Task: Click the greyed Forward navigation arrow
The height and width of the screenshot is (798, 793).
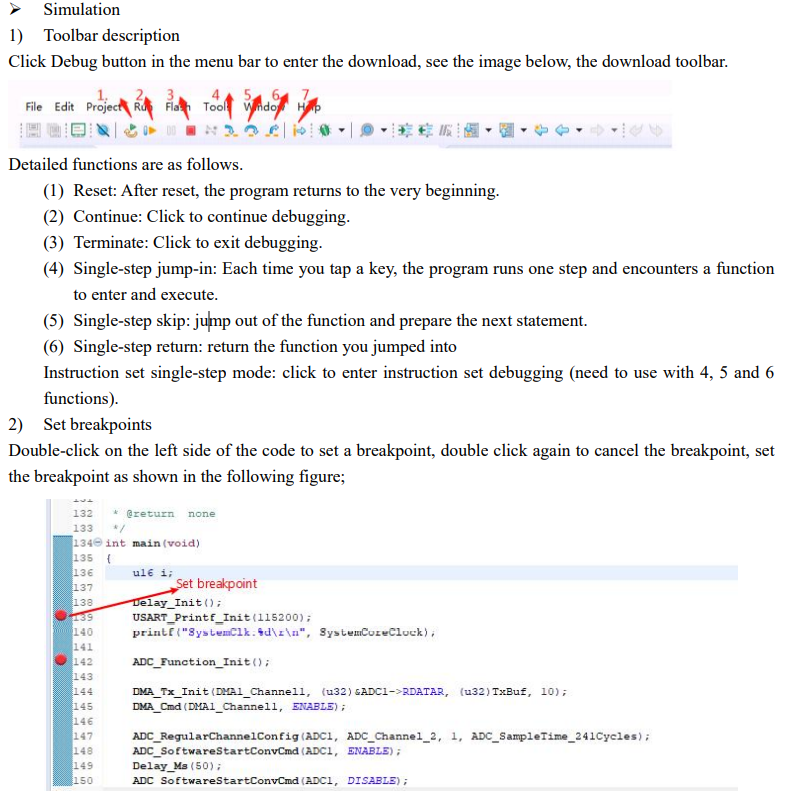Action: [597, 131]
